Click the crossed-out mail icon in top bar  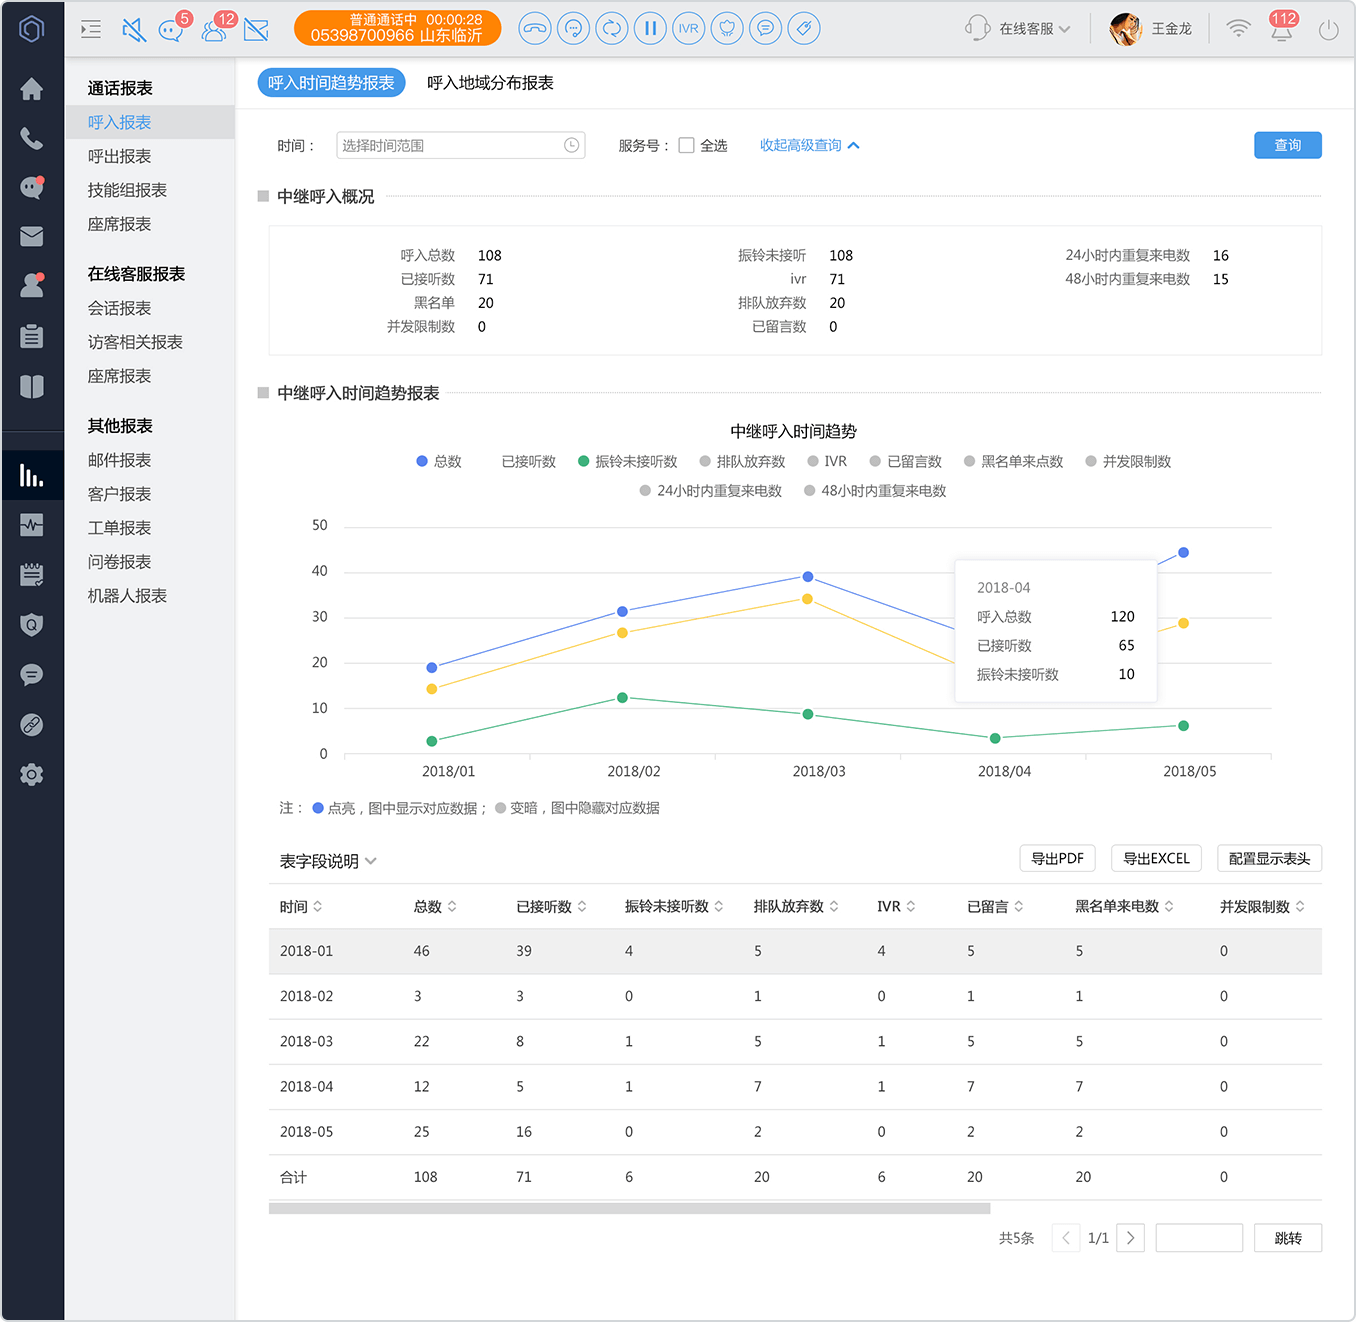point(256,30)
